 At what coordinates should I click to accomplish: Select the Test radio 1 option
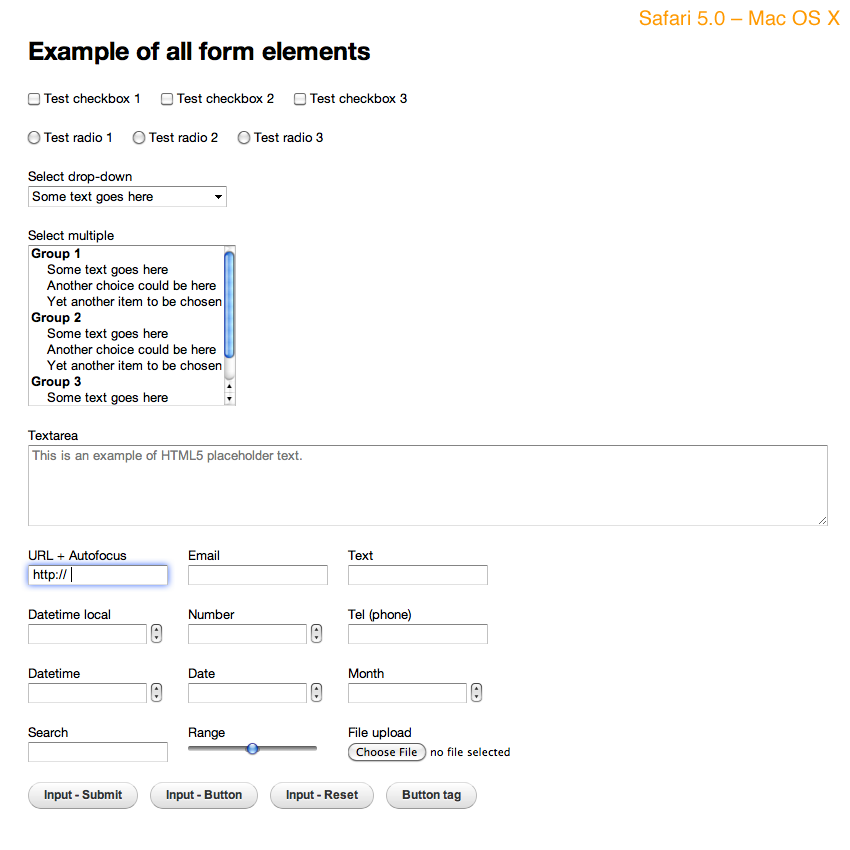(x=34, y=138)
